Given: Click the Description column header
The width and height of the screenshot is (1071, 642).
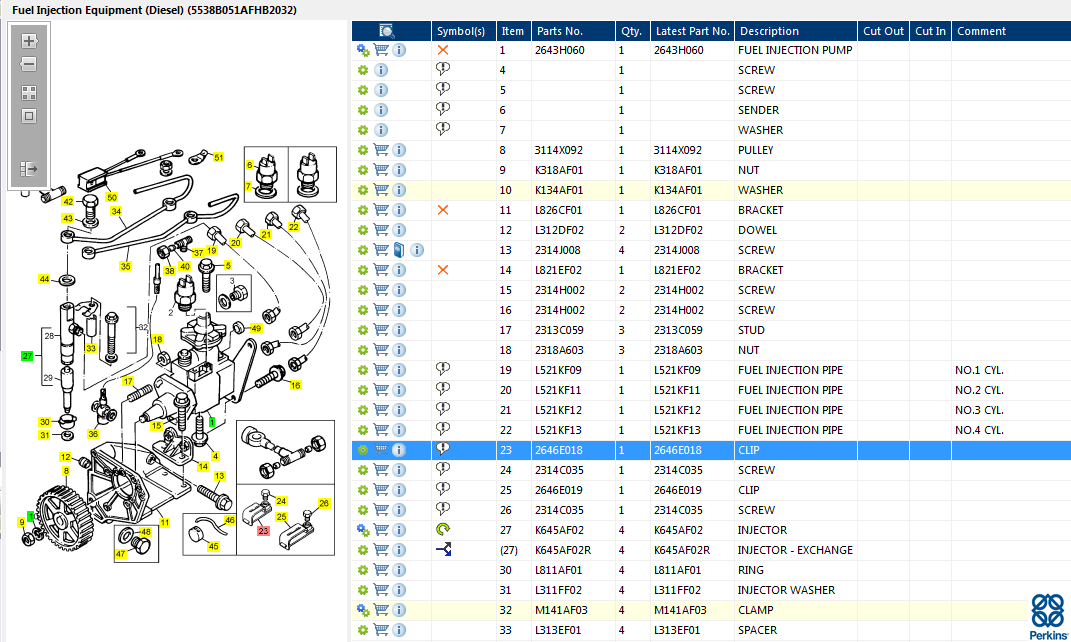Looking at the screenshot, I should click(769, 31).
